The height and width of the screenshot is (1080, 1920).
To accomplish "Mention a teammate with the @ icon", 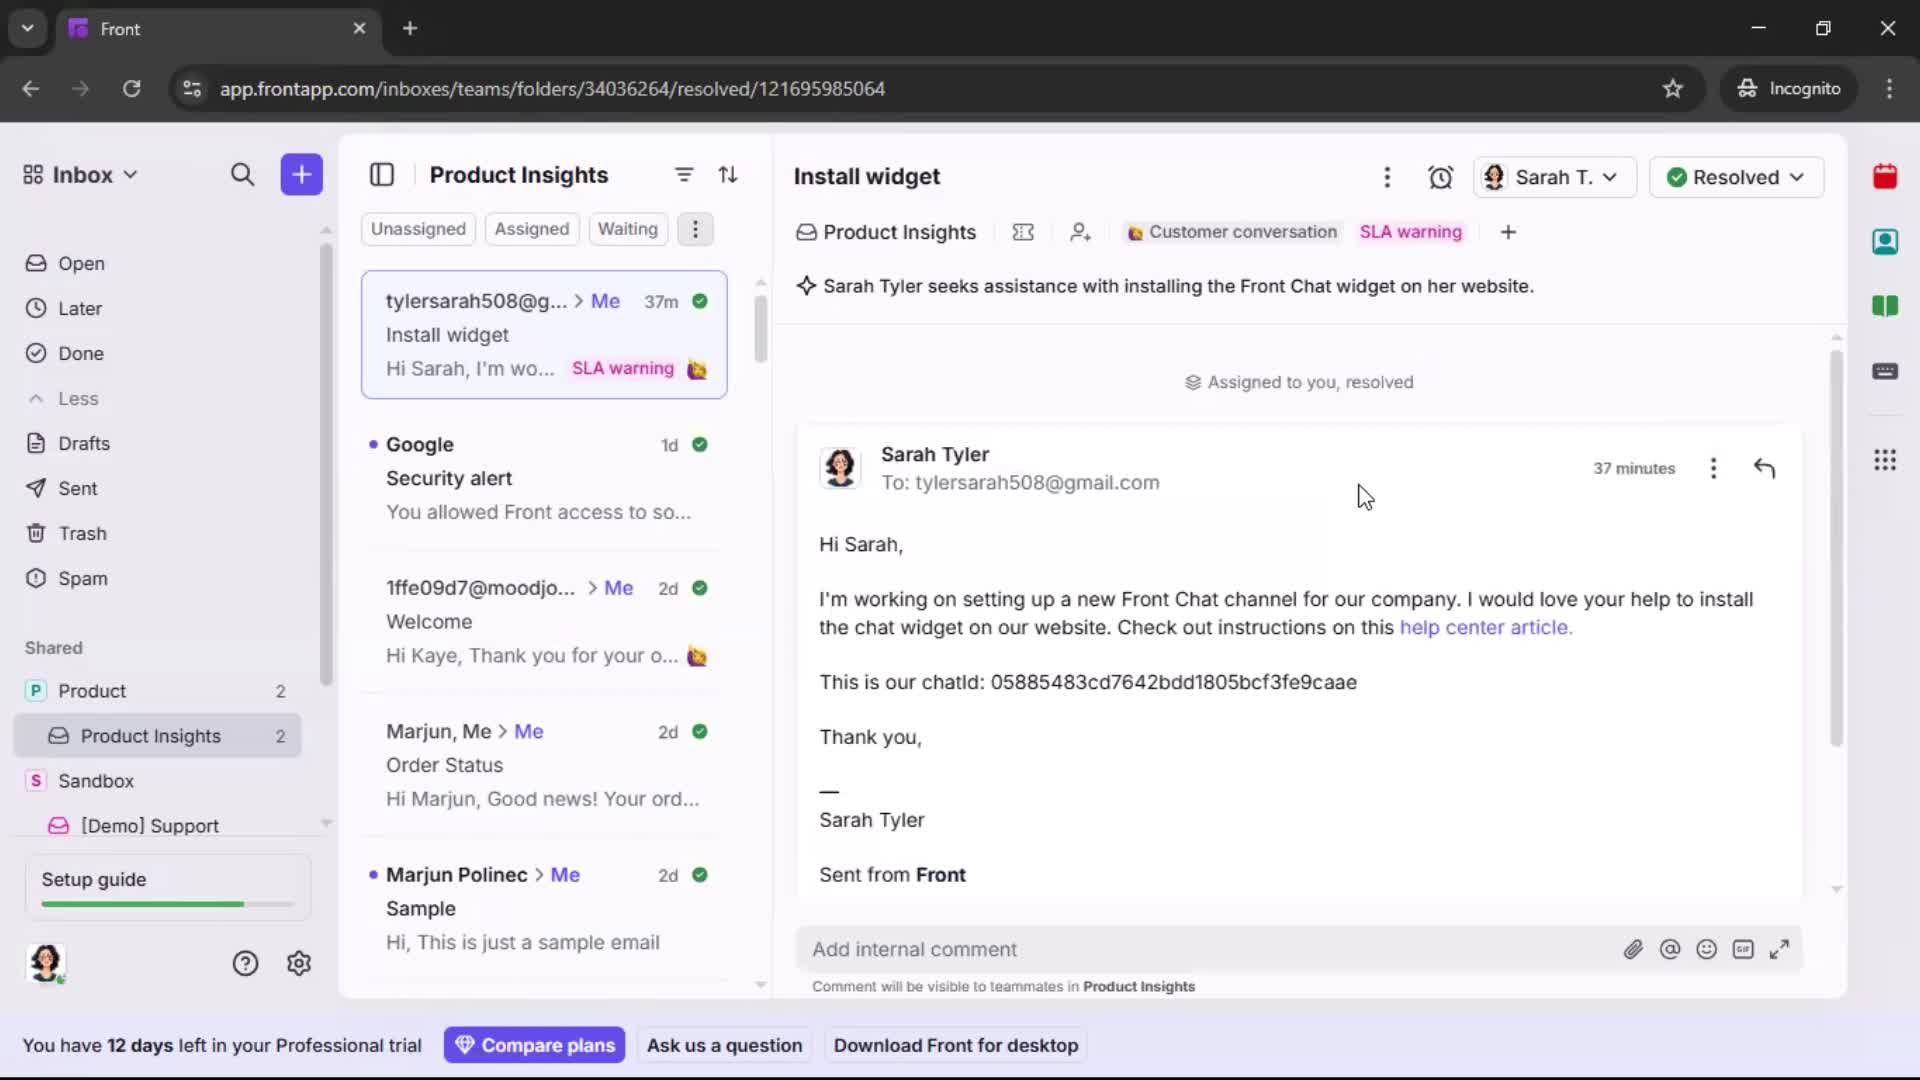I will click(x=1671, y=949).
